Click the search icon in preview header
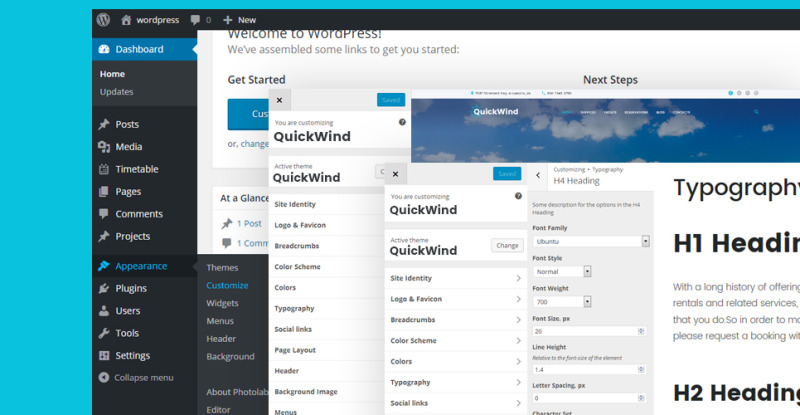800x415 pixels. (756, 112)
